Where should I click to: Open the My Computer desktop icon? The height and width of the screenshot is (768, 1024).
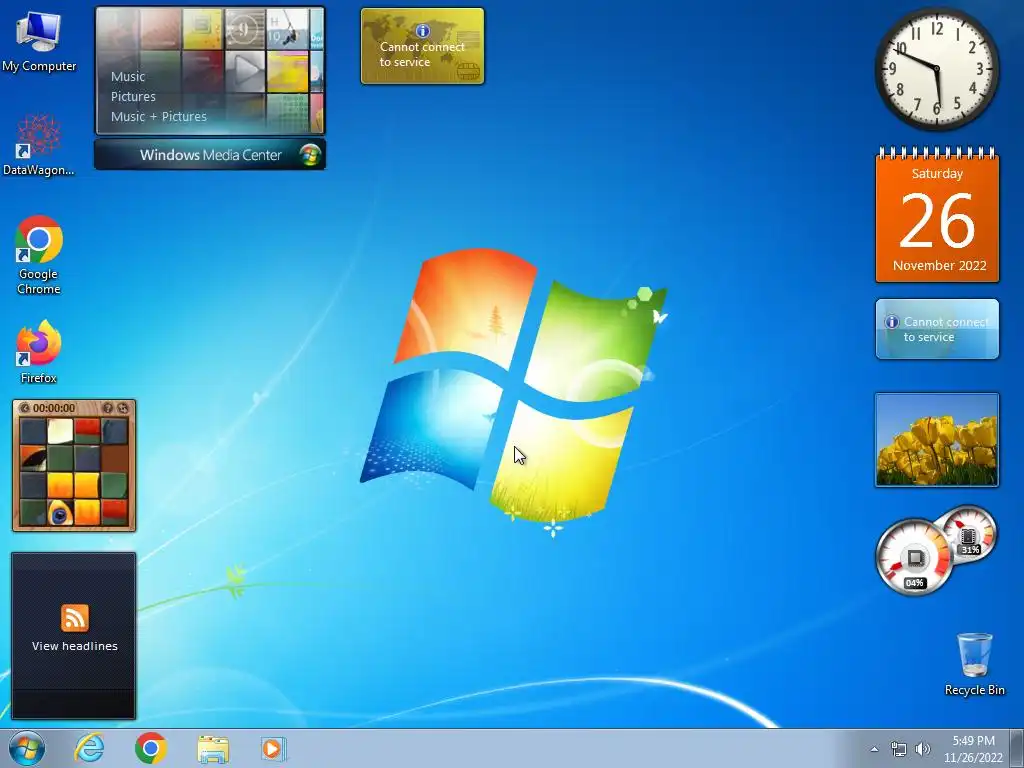pos(39,42)
